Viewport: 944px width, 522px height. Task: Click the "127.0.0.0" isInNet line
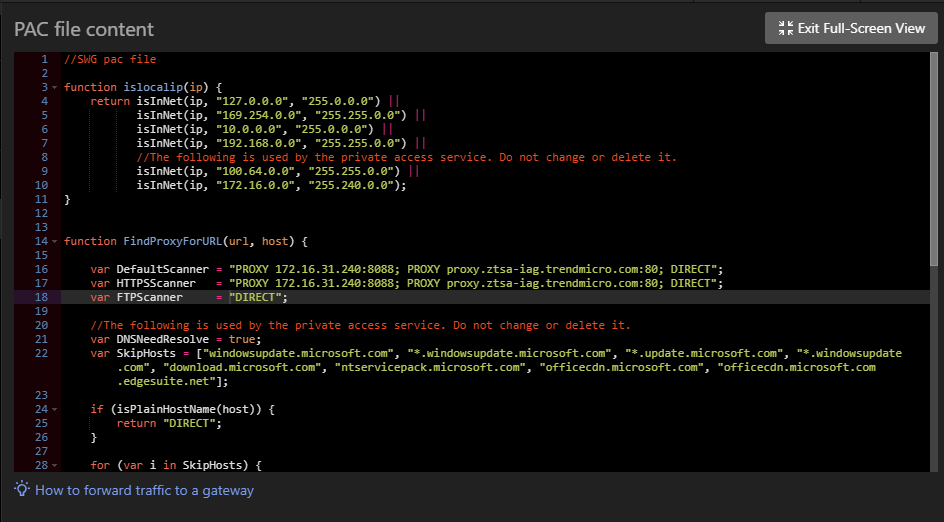(240, 102)
